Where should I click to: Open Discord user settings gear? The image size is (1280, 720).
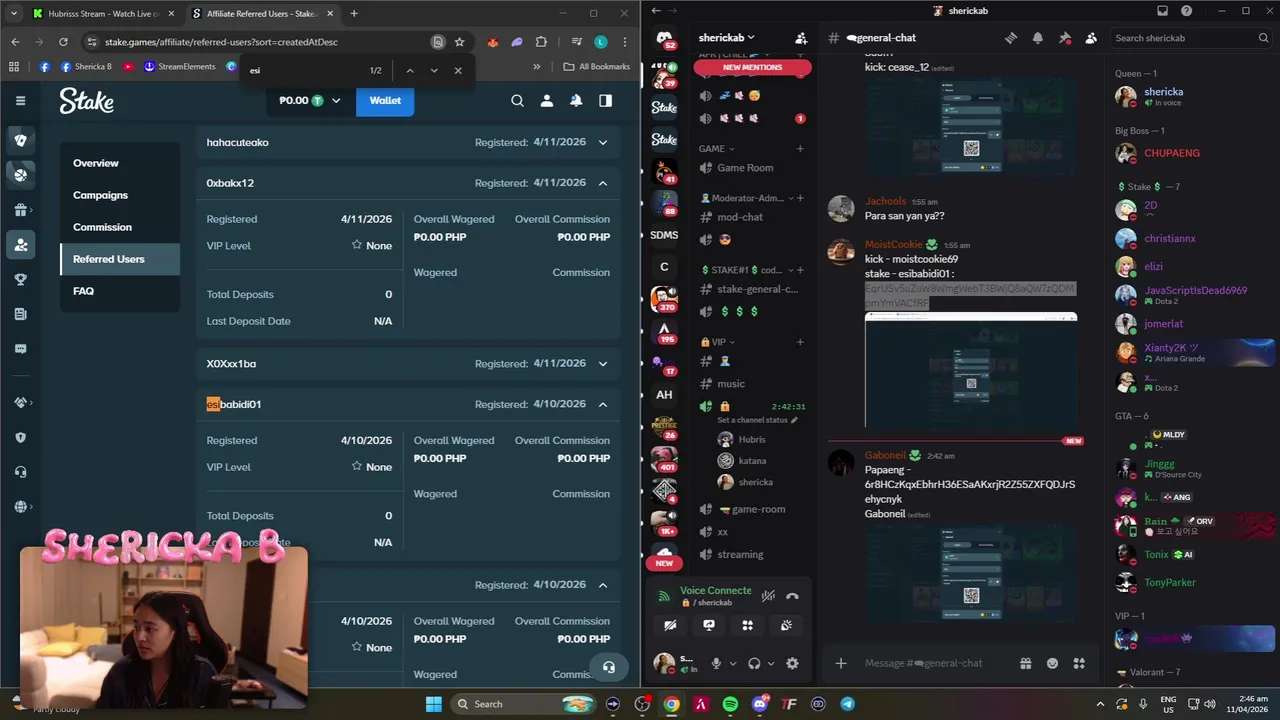(x=792, y=663)
